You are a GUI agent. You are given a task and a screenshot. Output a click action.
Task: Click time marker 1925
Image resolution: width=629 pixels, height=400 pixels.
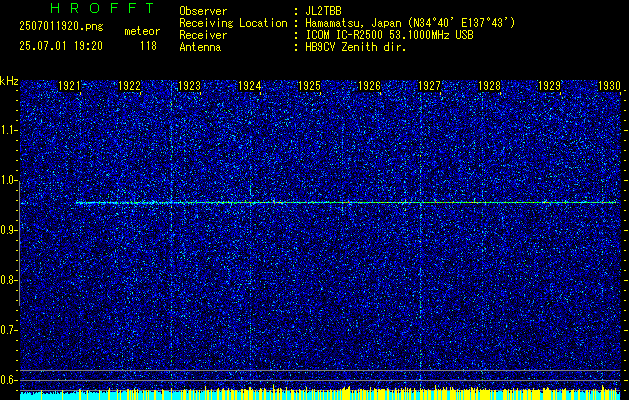pyautogui.click(x=309, y=85)
